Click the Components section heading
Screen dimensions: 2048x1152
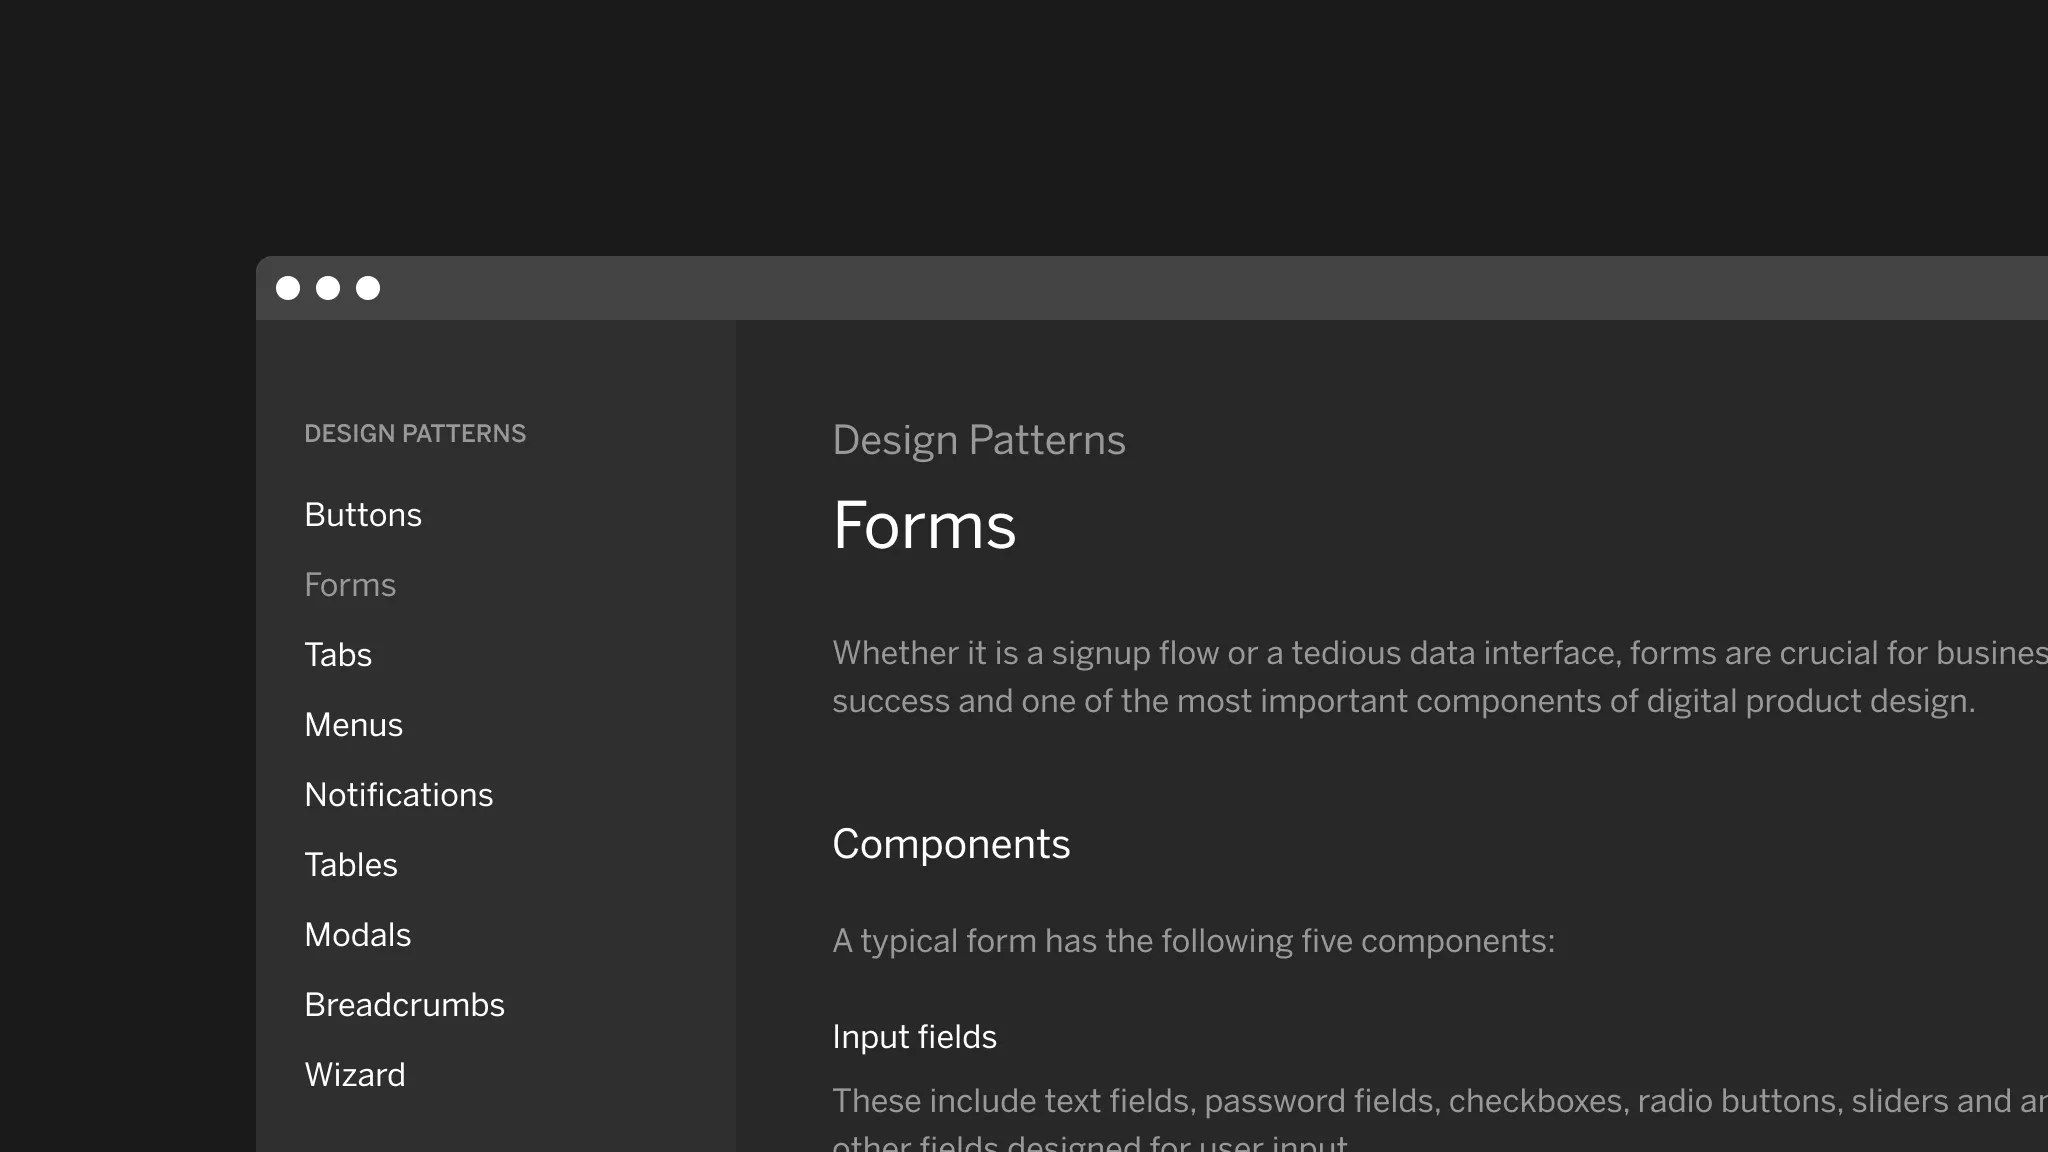[x=951, y=845]
